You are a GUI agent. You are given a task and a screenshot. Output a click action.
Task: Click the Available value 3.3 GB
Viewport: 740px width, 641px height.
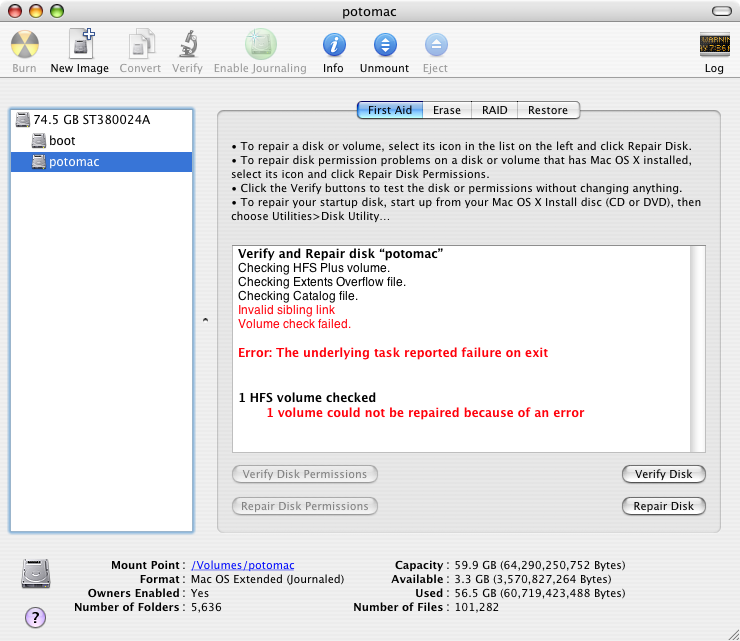(533, 579)
